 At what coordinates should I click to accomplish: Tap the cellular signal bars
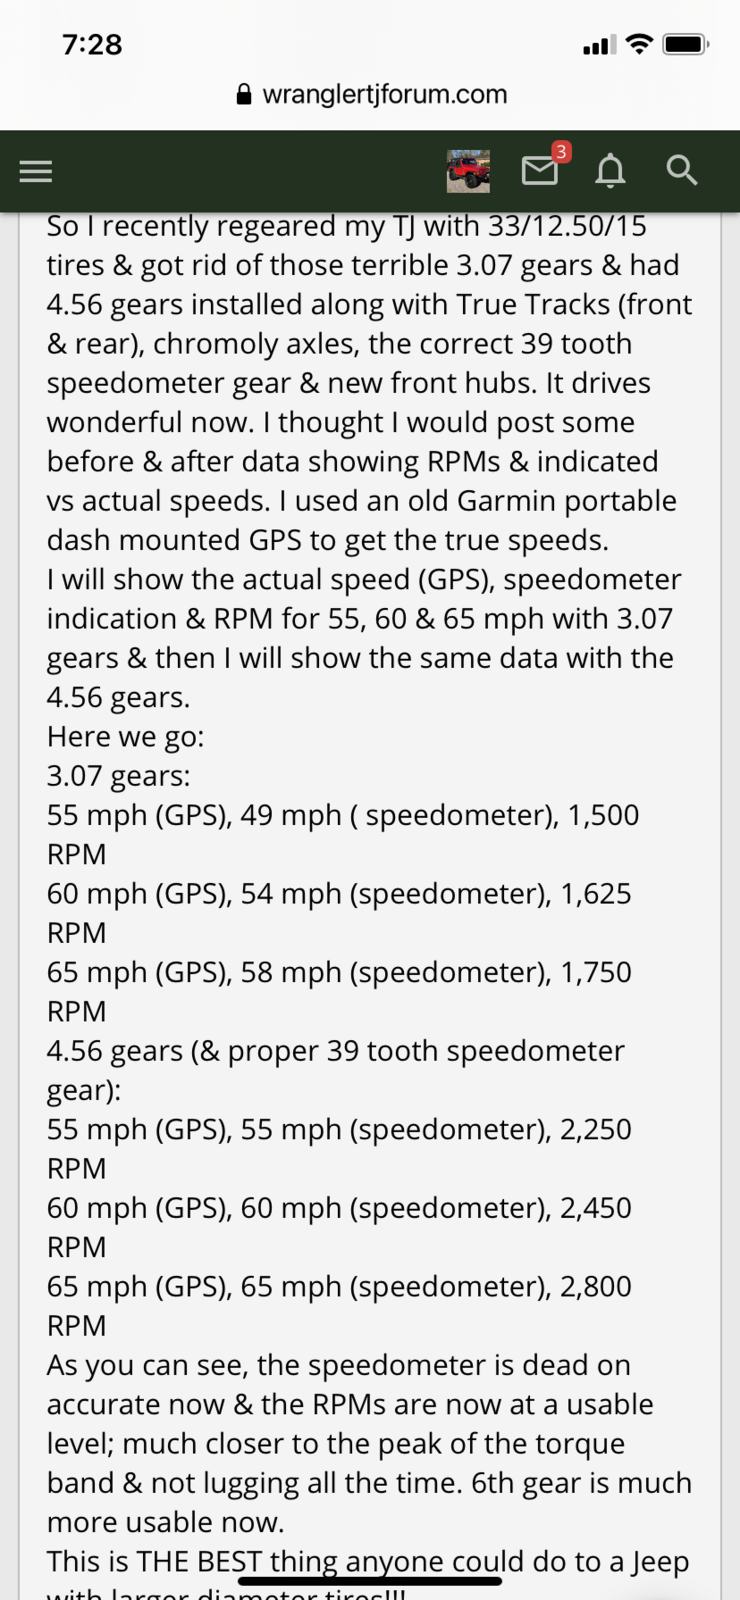599,45
